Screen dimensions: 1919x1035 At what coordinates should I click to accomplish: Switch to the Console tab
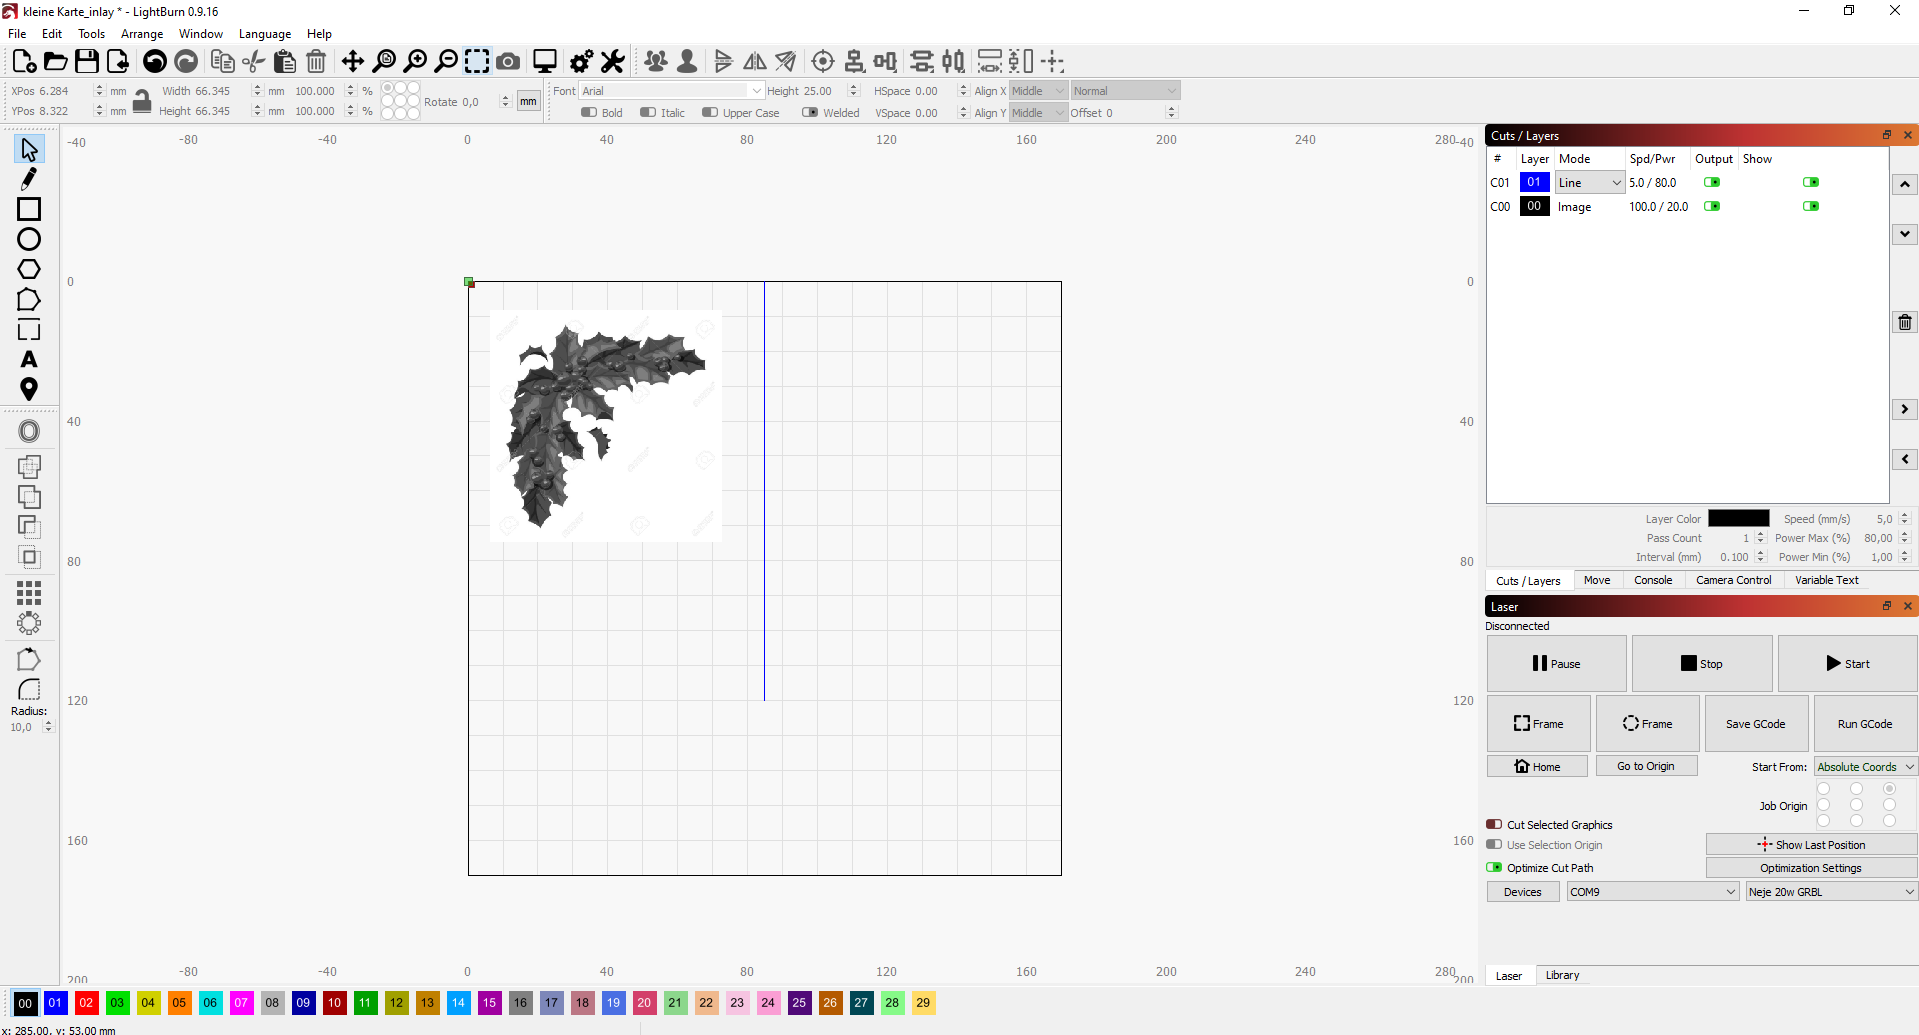pyautogui.click(x=1653, y=580)
